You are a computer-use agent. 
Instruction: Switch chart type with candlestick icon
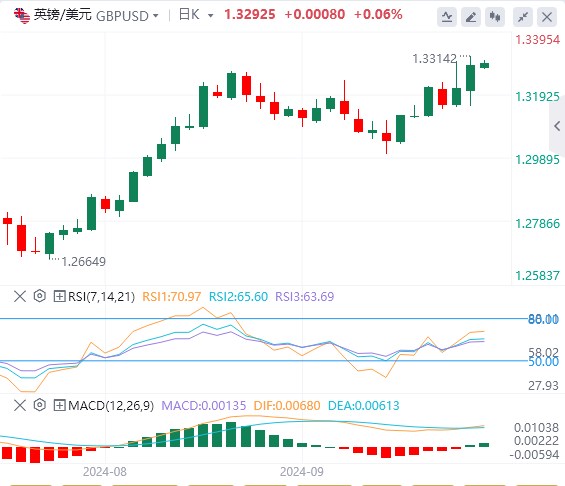495,17
